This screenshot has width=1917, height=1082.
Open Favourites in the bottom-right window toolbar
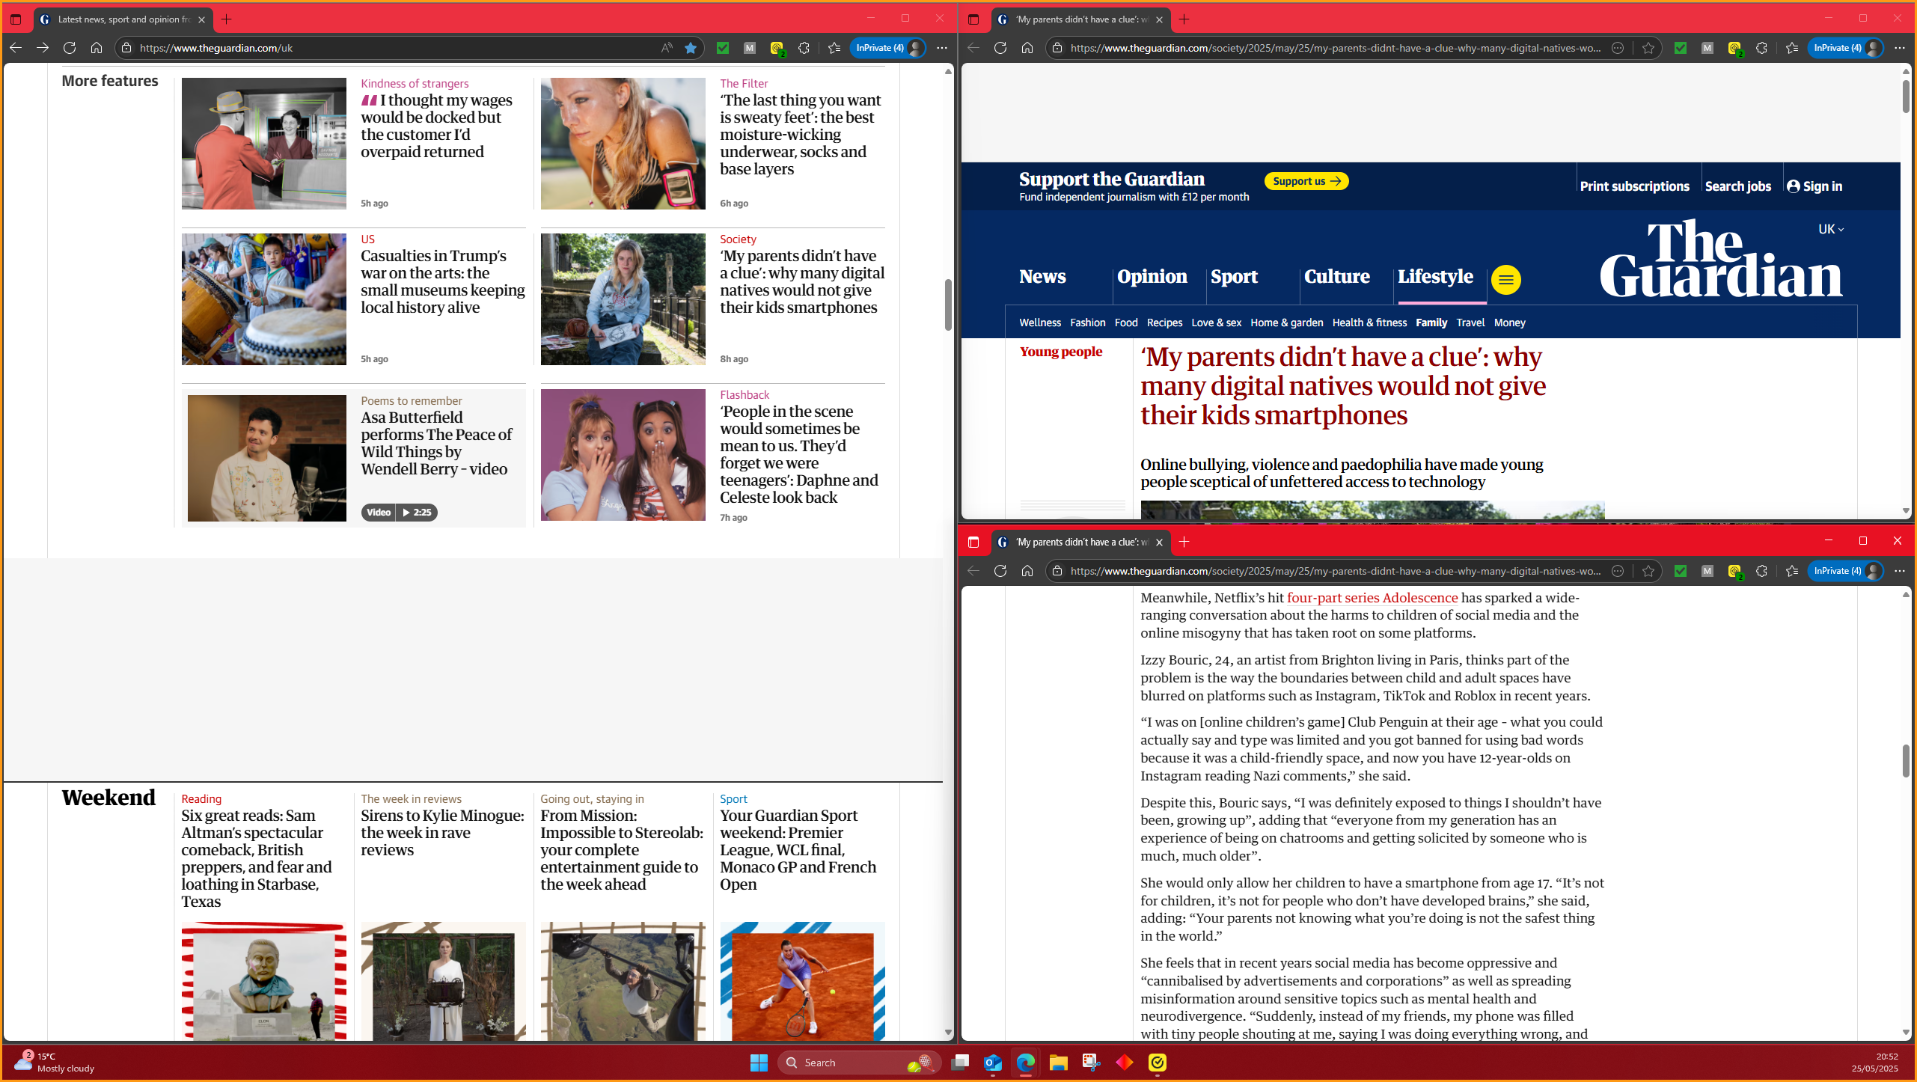(x=1792, y=571)
